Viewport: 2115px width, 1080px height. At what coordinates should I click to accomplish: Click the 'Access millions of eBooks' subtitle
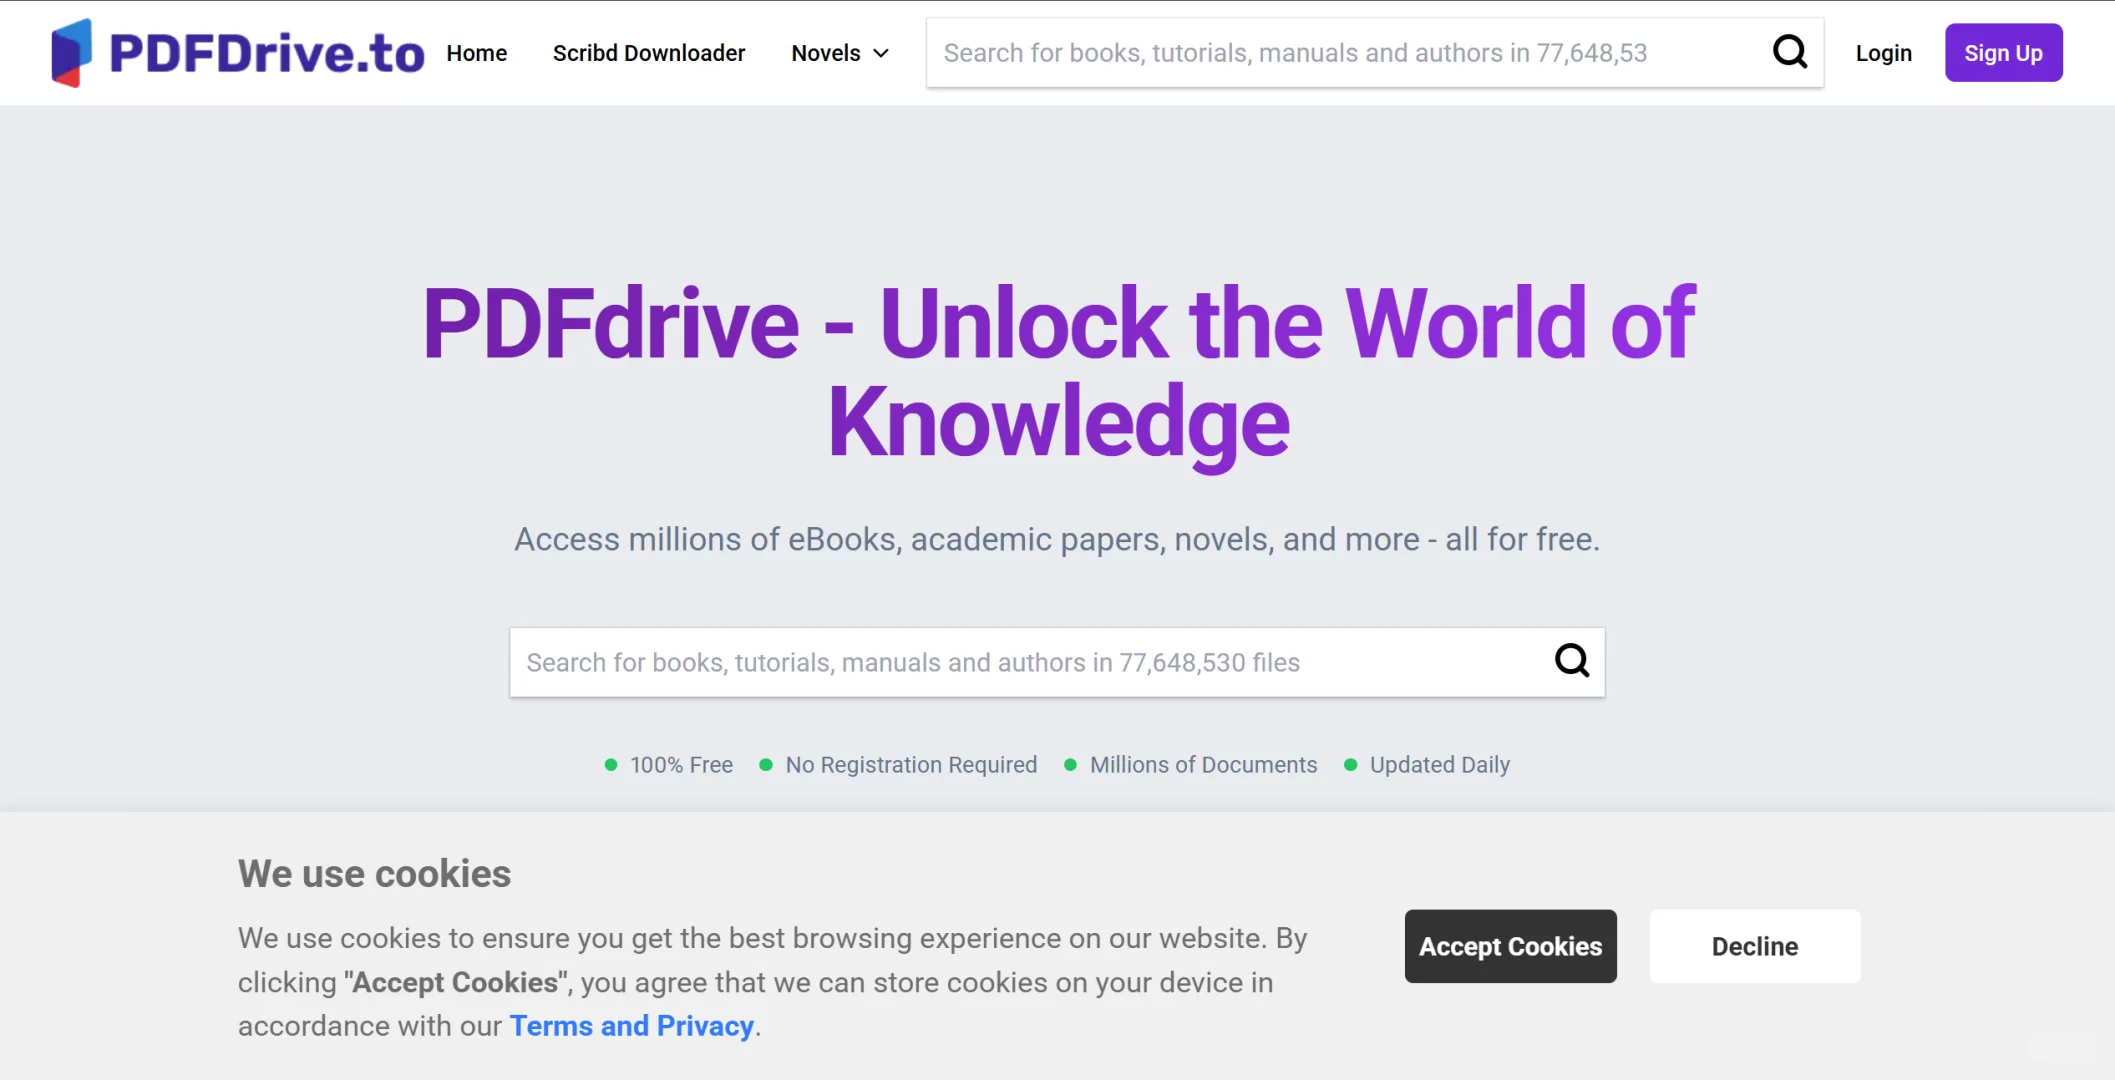click(x=1057, y=539)
